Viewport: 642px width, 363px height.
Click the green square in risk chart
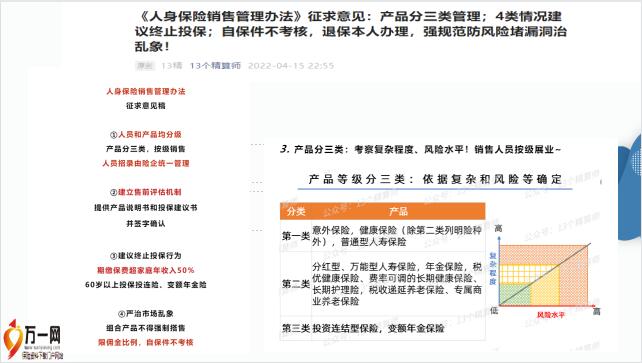(x=515, y=294)
